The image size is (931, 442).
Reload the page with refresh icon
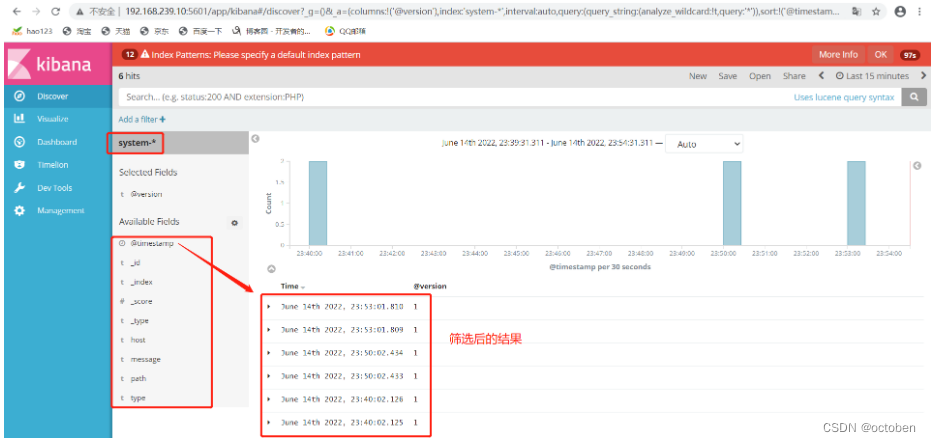pos(56,11)
